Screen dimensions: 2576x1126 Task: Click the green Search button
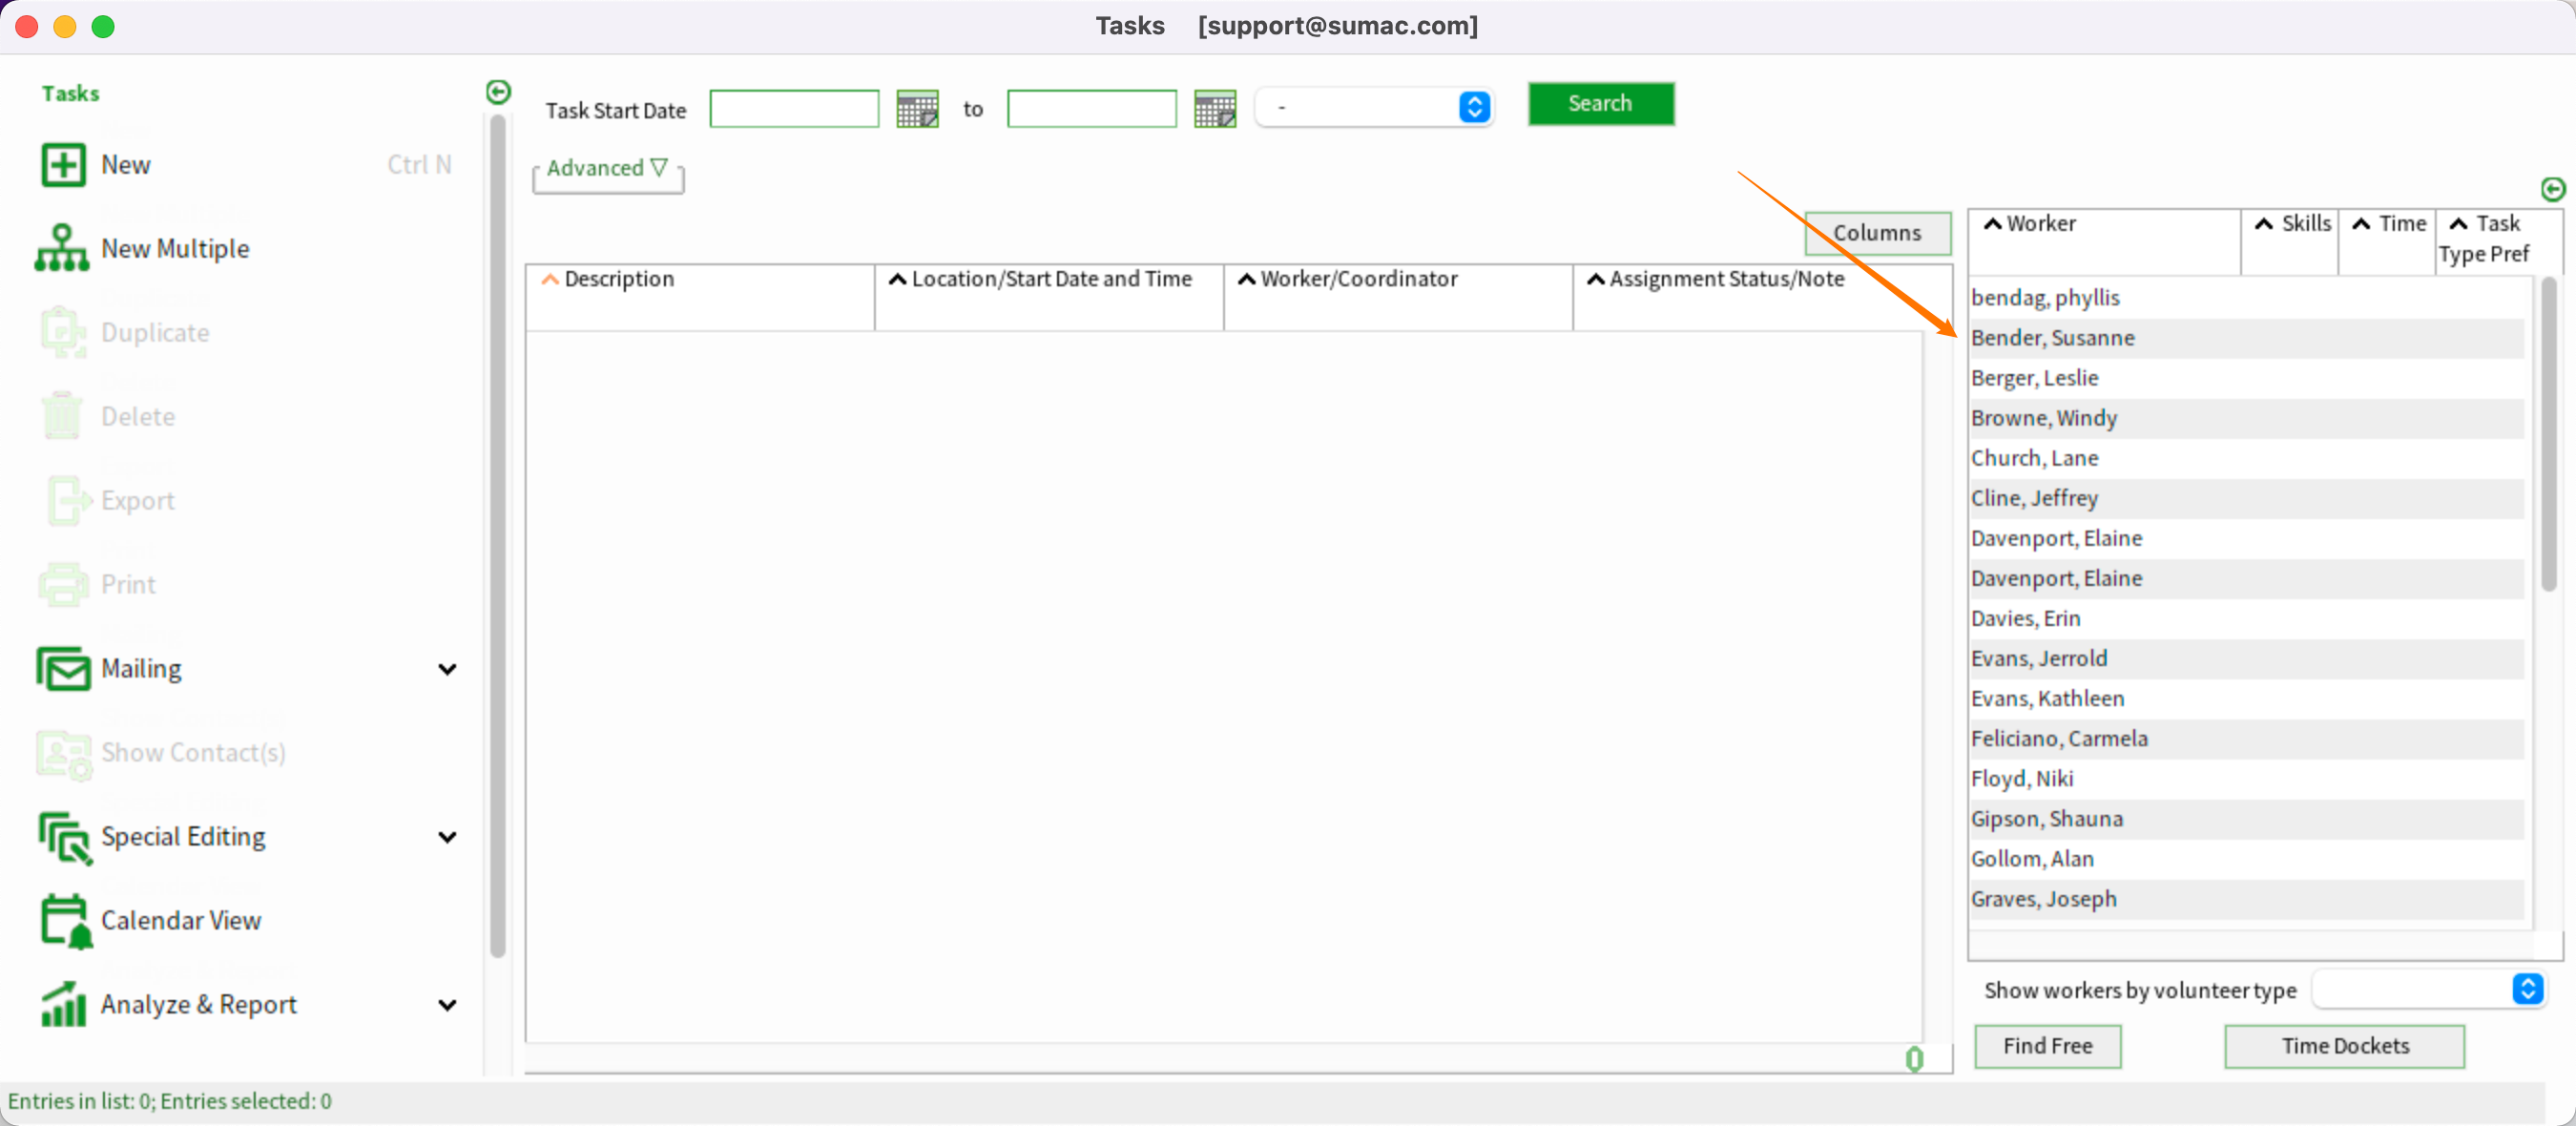pos(1600,104)
